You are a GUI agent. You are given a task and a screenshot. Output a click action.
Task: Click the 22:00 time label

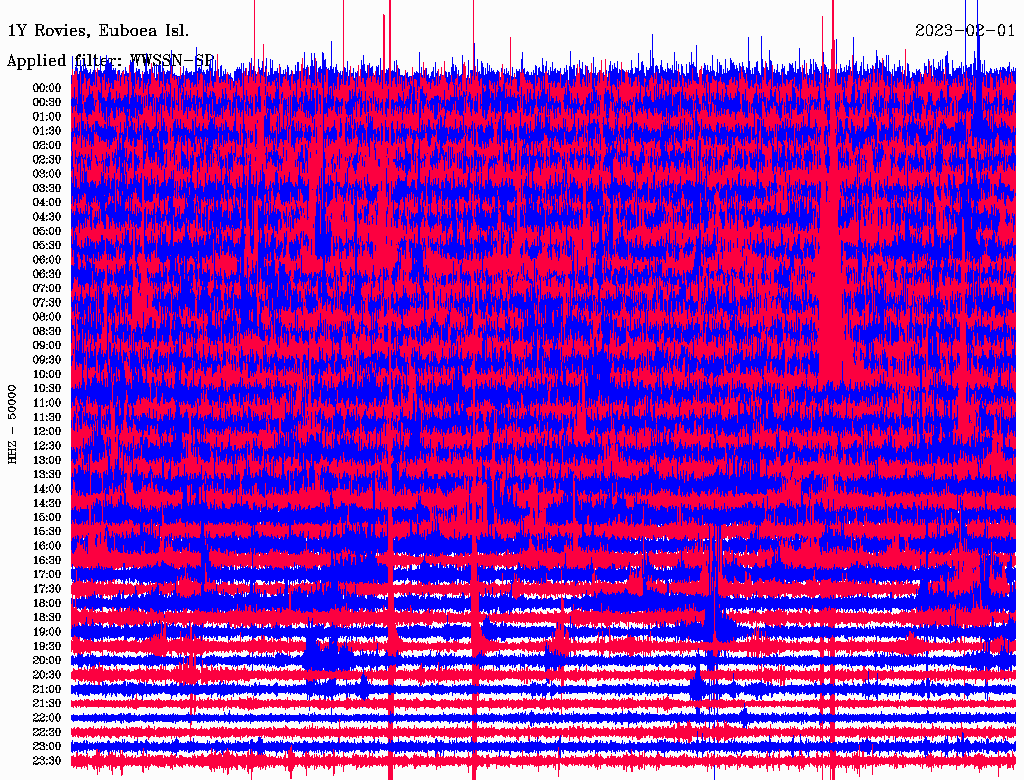coord(47,718)
